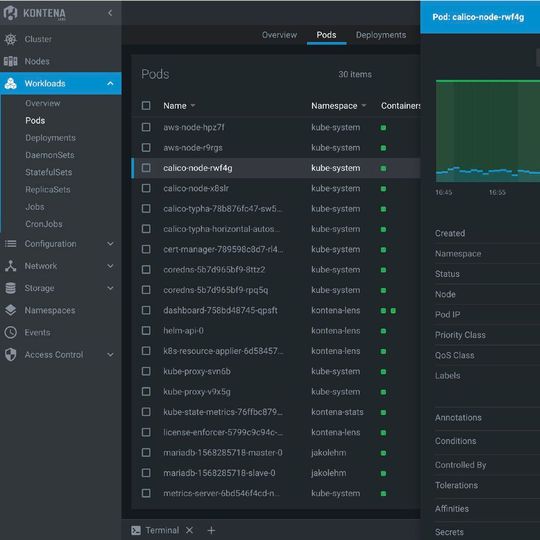Switch to the Overview tab
Screen dimensions: 540x540
[279, 35]
